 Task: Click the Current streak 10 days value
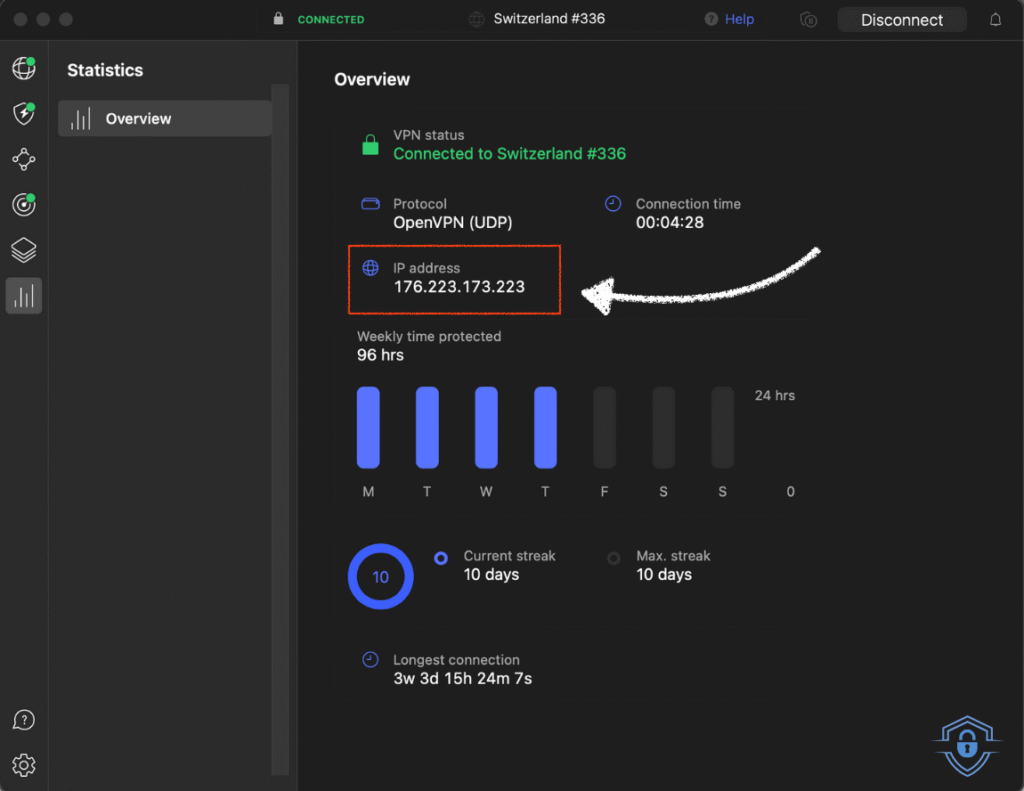click(491, 575)
